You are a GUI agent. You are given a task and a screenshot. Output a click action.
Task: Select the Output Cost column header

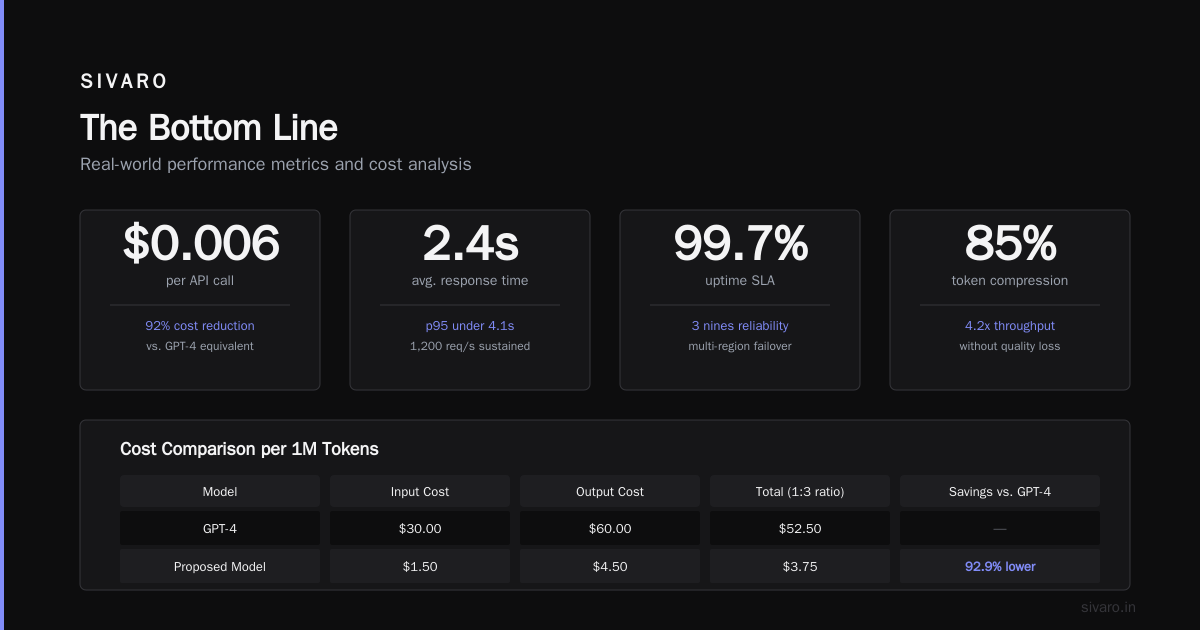point(610,491)
